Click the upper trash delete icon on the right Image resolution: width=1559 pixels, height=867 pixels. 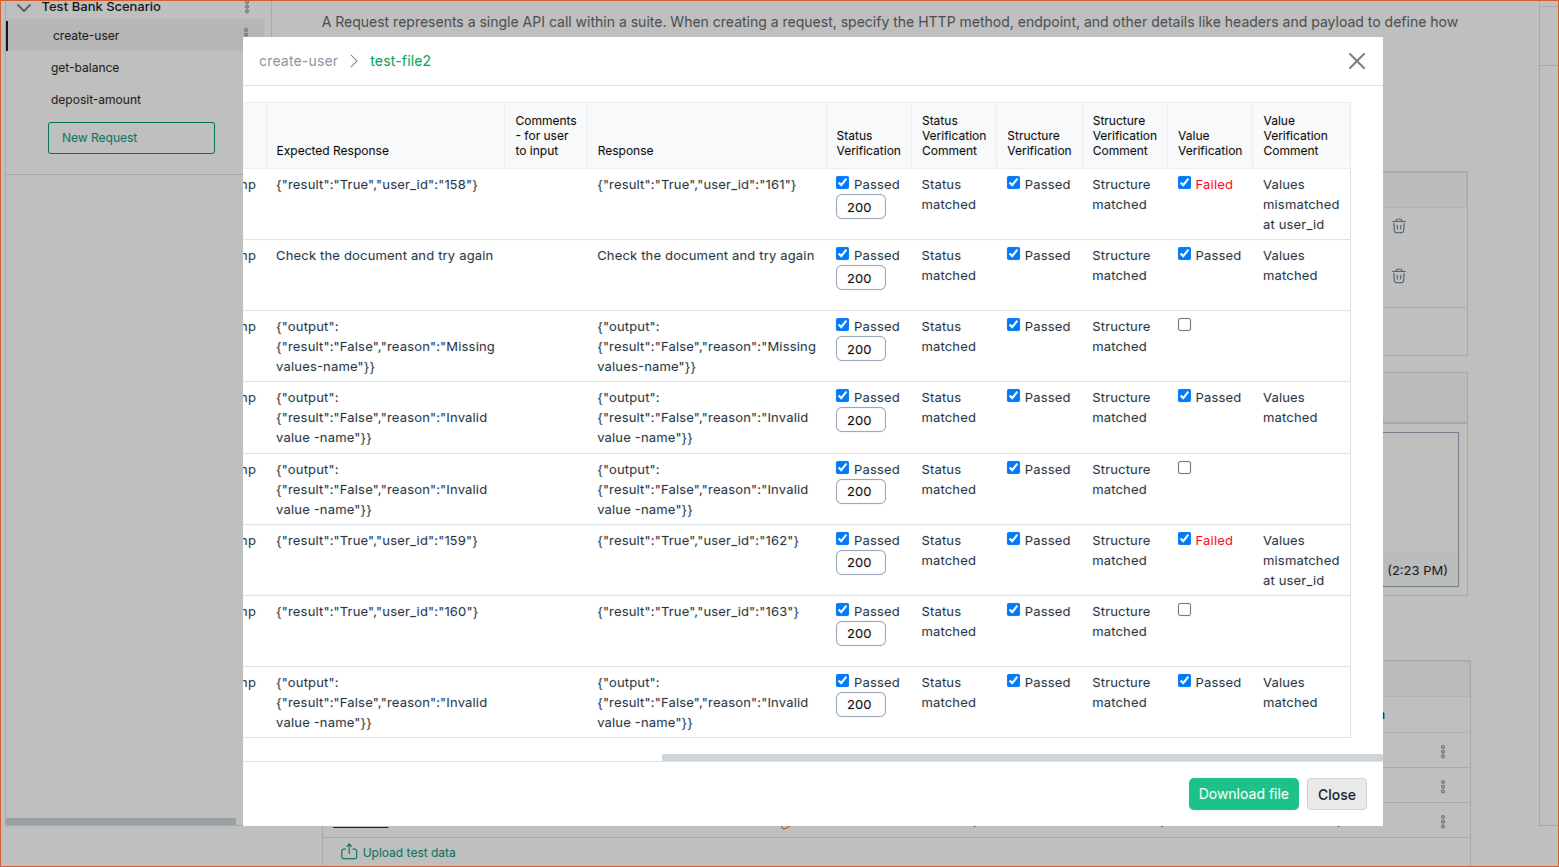click(1399, 226)
